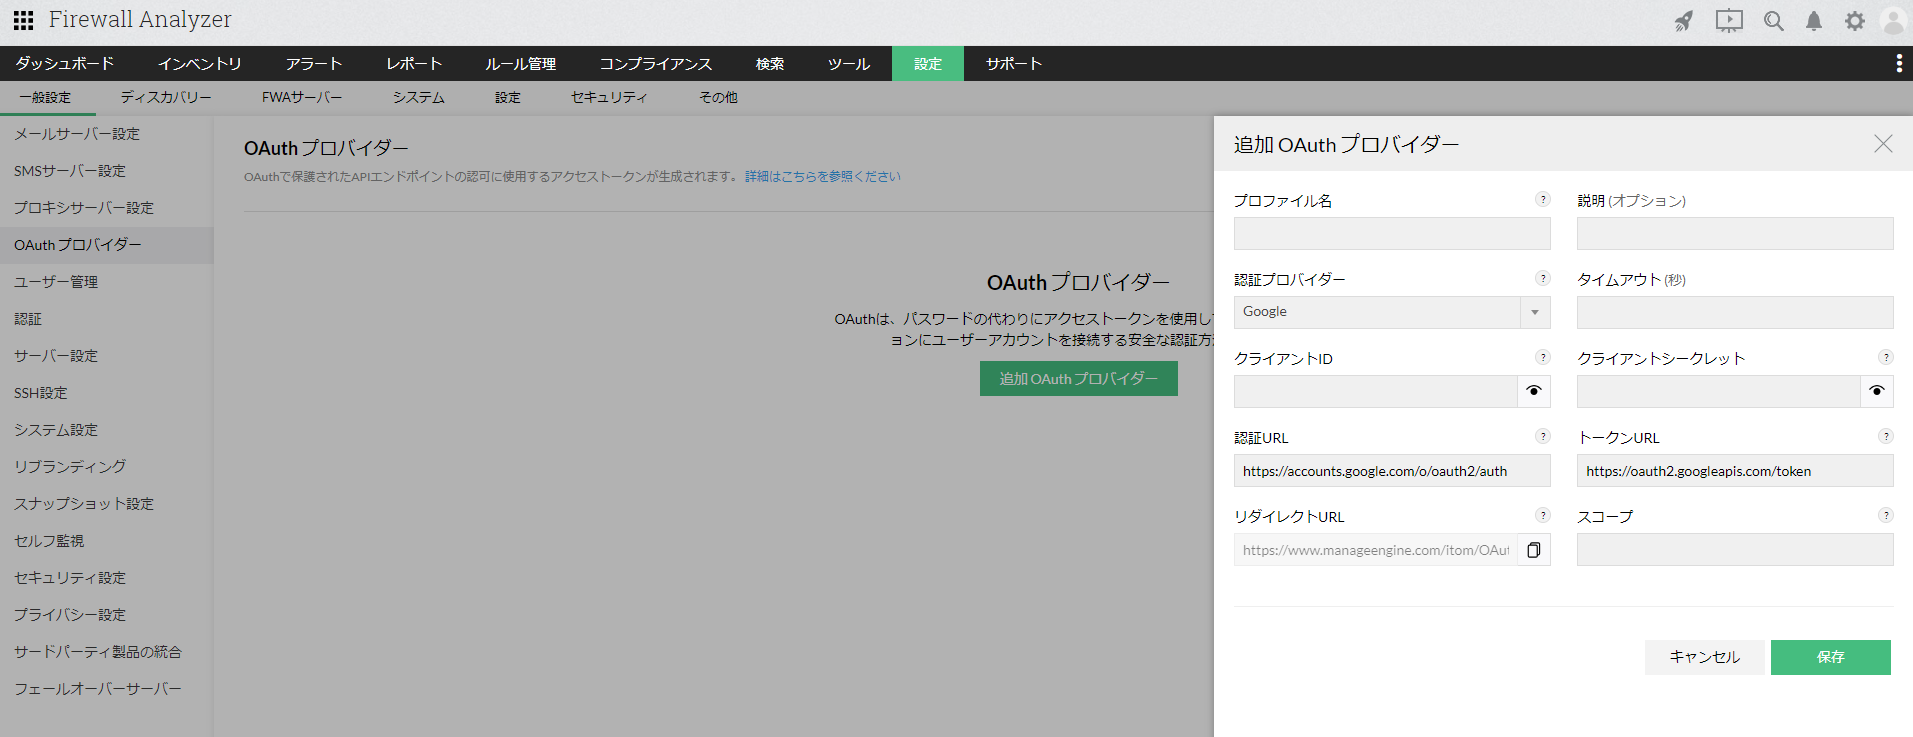Open コンプライアンス in the main menu

[x=656, y=64]
